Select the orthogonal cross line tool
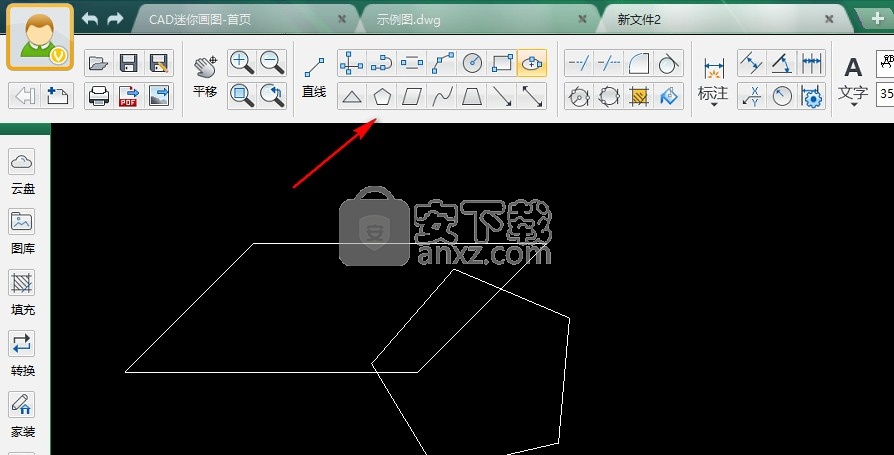The height and width of the screenshot is (455, 894). [x=352, y=63]
